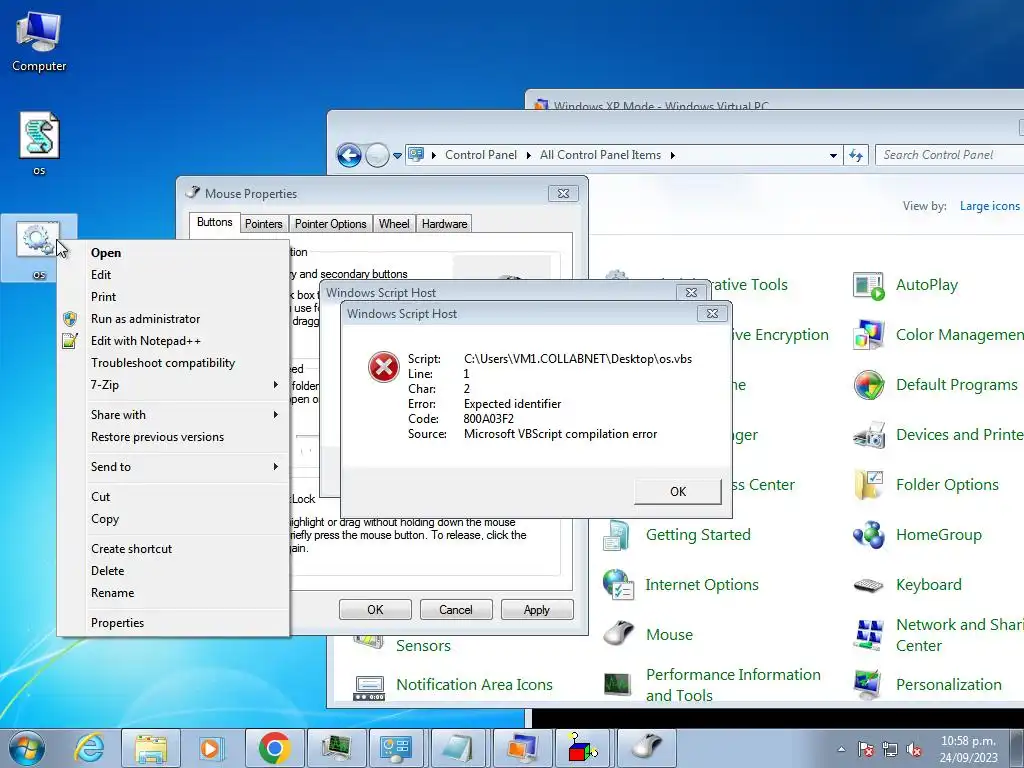The image size is (1024, 768).
Task: Click the Control Panel taskbar icon
Action: [396, 748]
